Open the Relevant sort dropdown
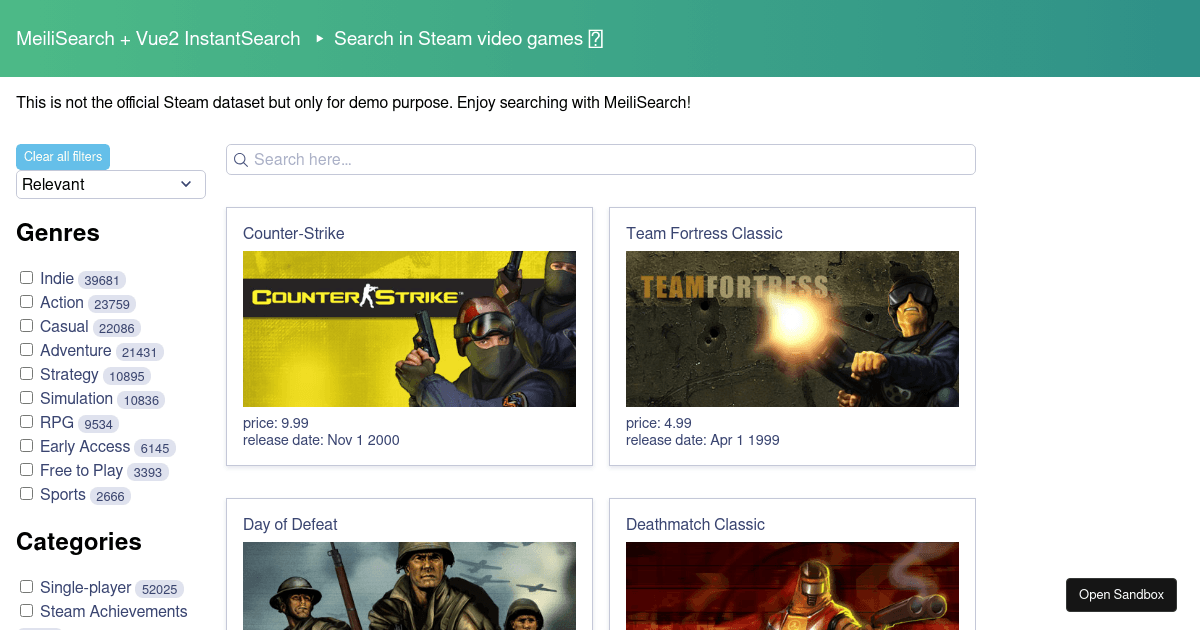Image resolution: width=1200 pixels, height=630 pixels. 111,184
